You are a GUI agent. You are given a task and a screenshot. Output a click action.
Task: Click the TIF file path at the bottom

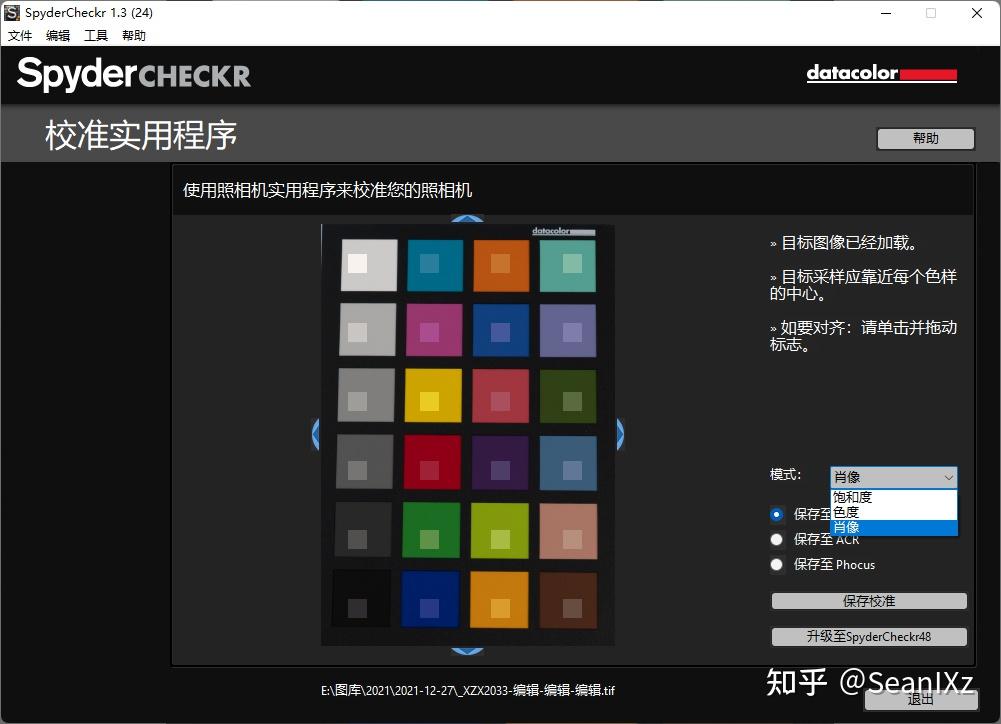tap(468, 689)
